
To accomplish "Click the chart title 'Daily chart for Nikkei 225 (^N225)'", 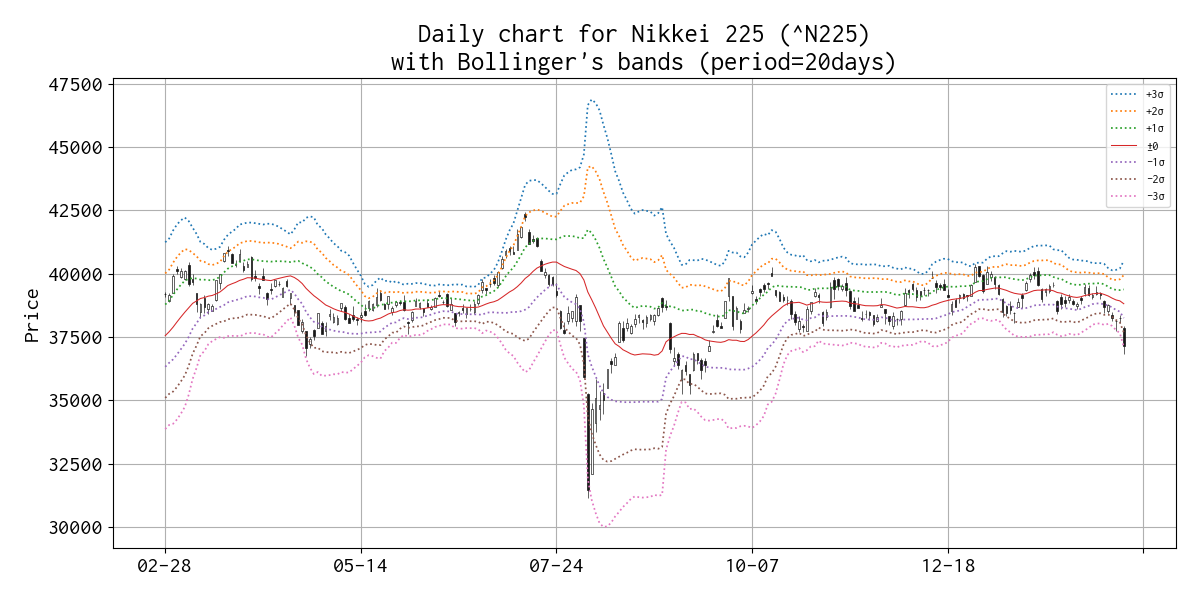I will [x=643, y=35].
